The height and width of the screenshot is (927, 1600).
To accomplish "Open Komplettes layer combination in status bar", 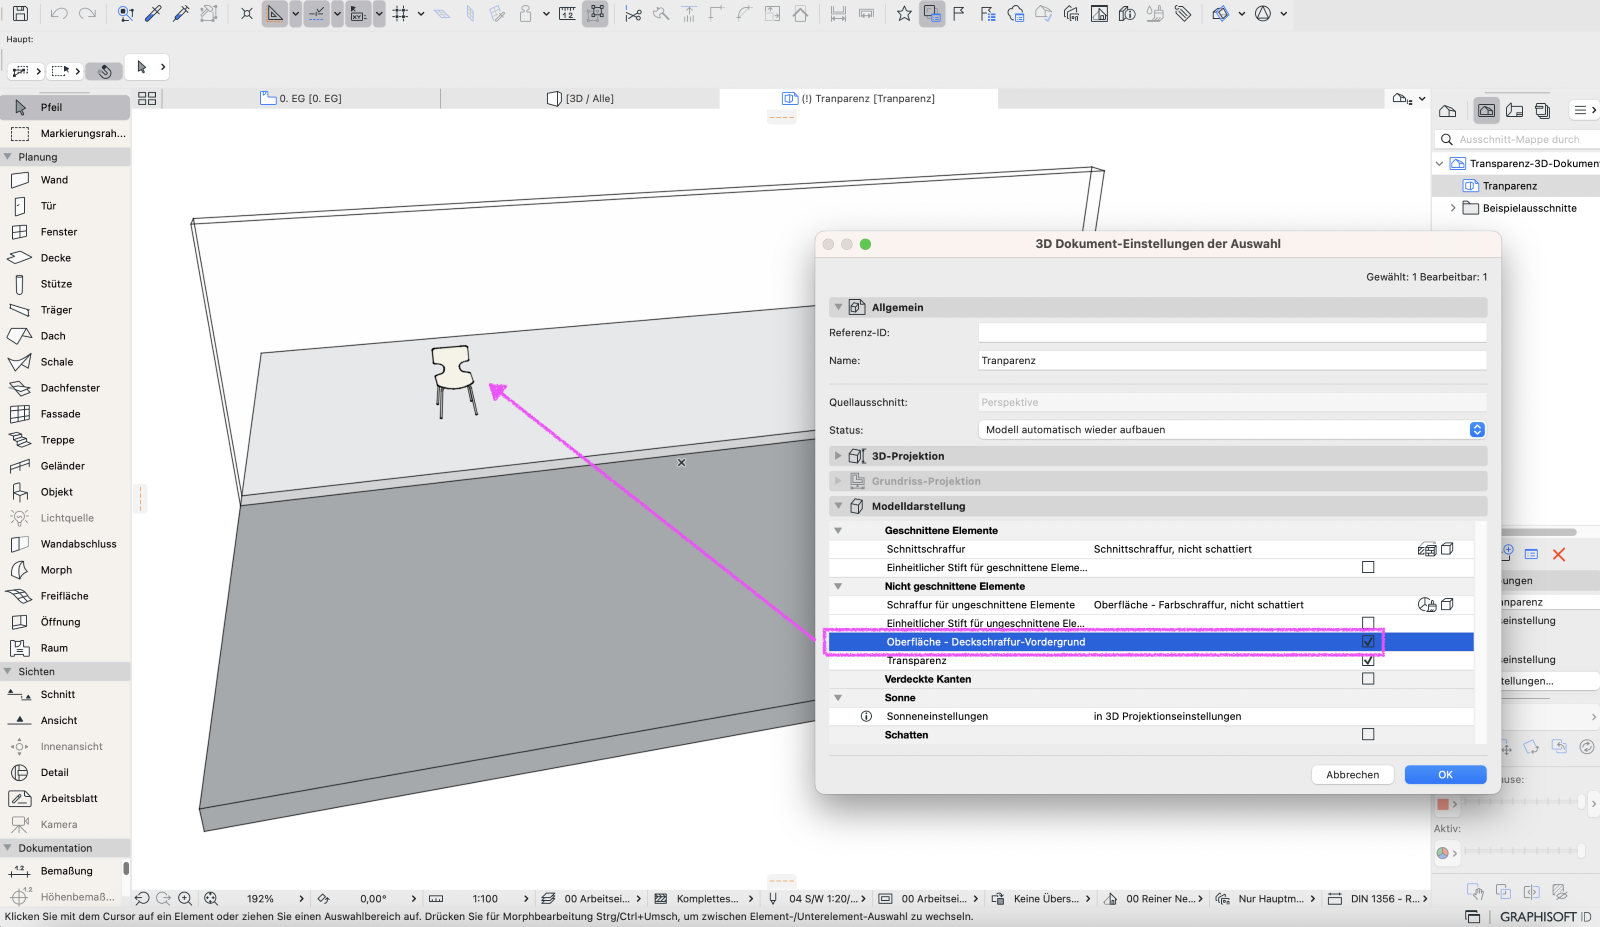I will [x=707, y=899].
